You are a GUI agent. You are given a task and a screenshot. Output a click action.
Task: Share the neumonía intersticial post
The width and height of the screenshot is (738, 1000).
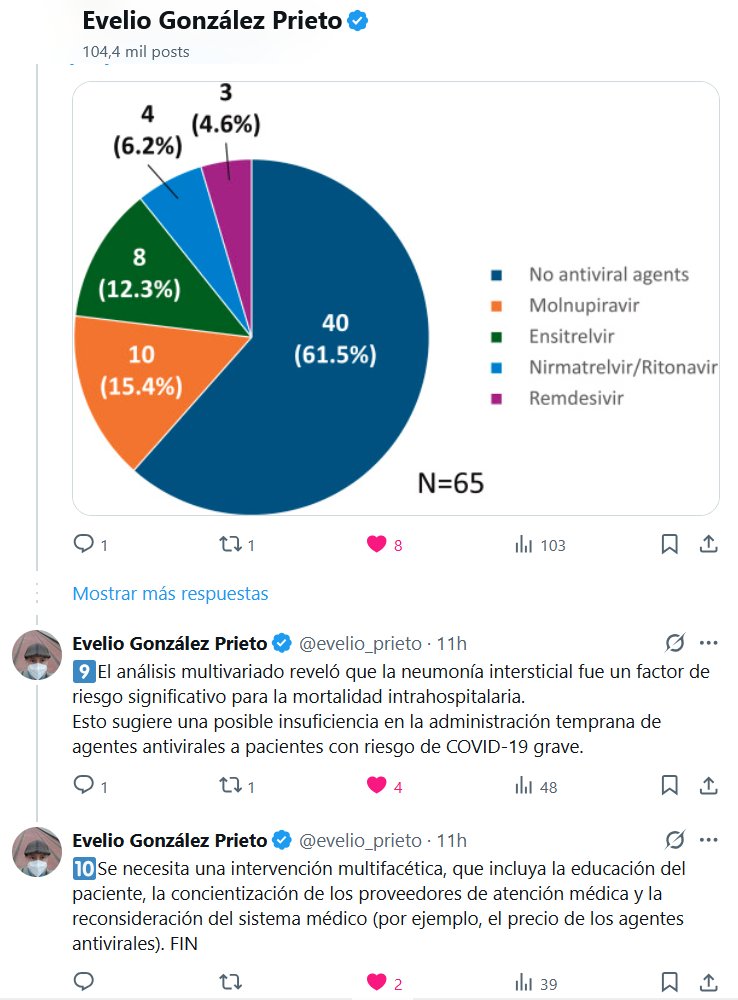tap(708, 786)
